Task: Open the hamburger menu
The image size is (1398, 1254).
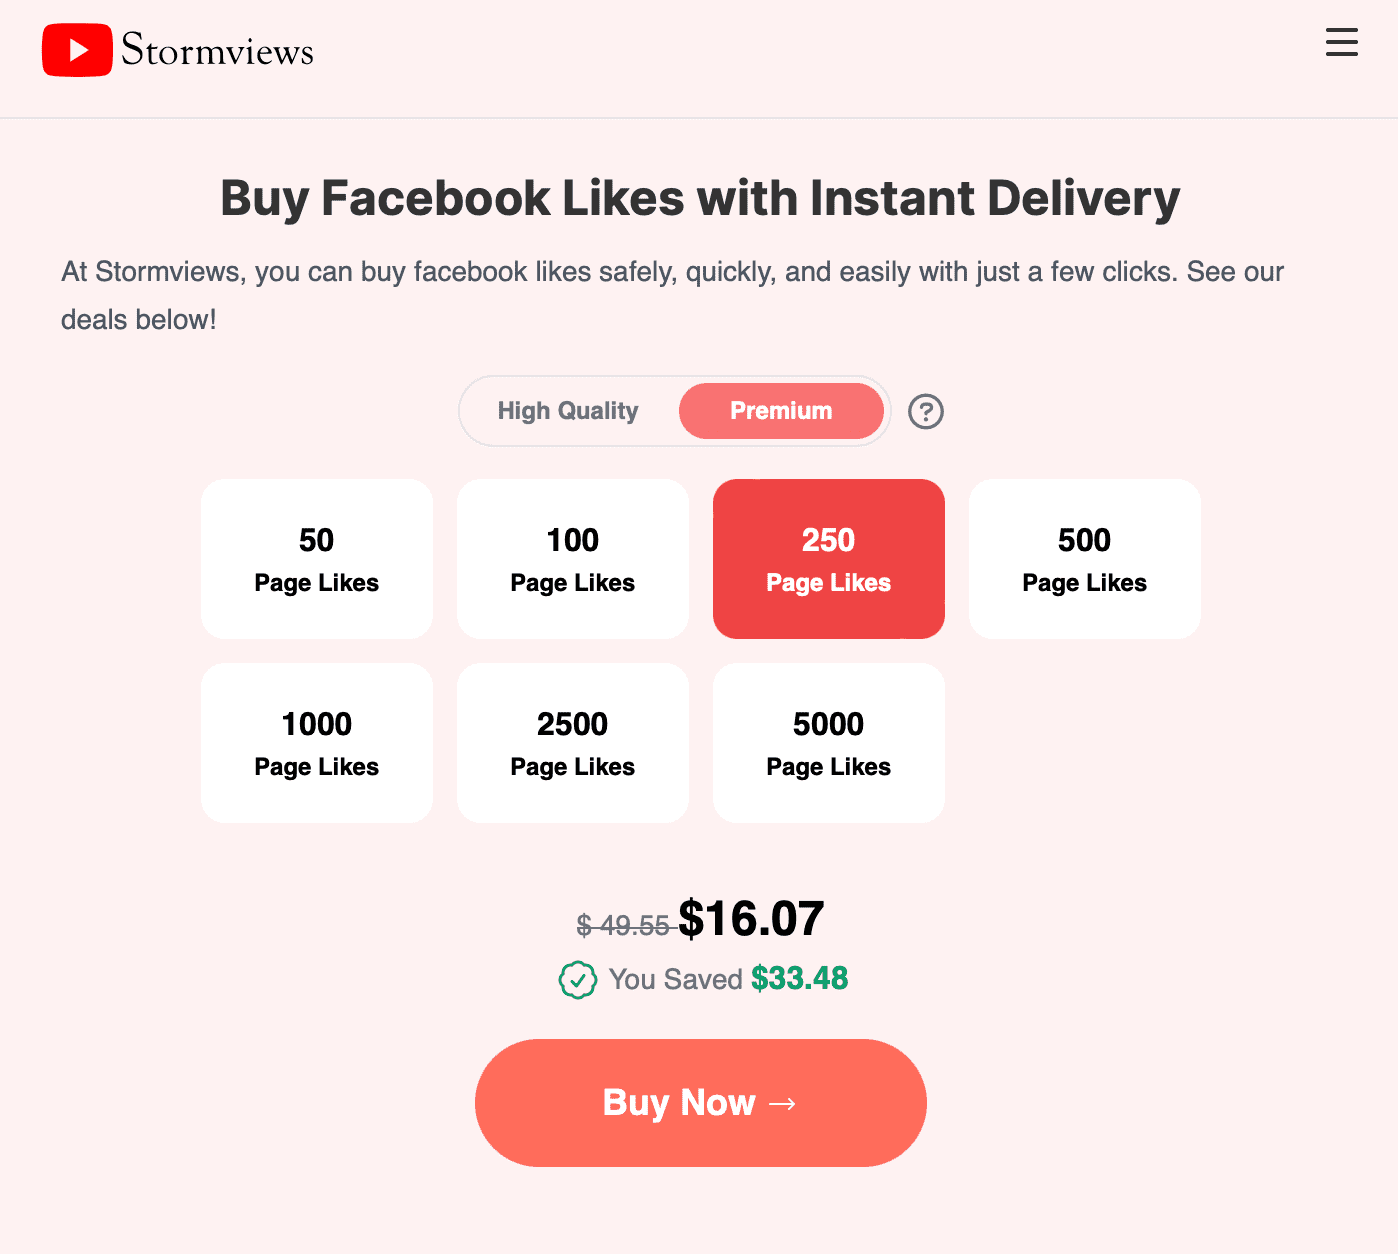Action: point(1341,42)
